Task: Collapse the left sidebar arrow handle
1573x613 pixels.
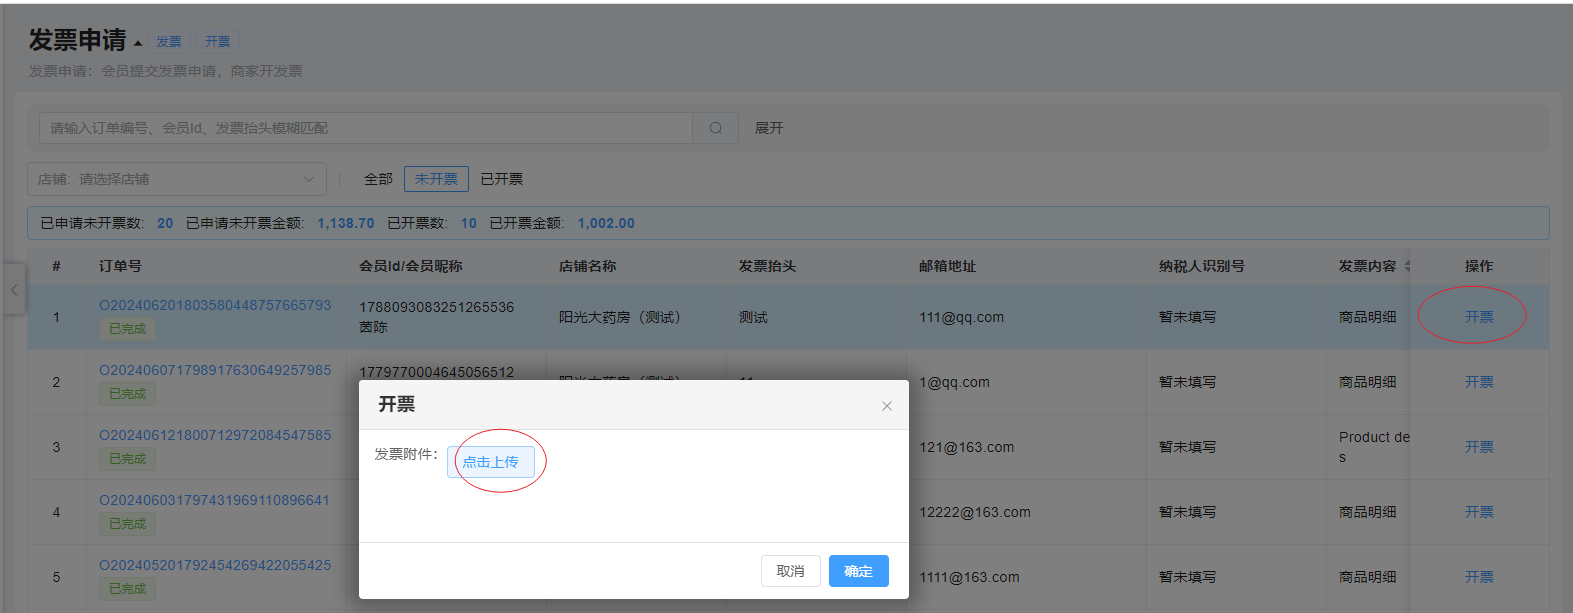Action: pos(13,290)
